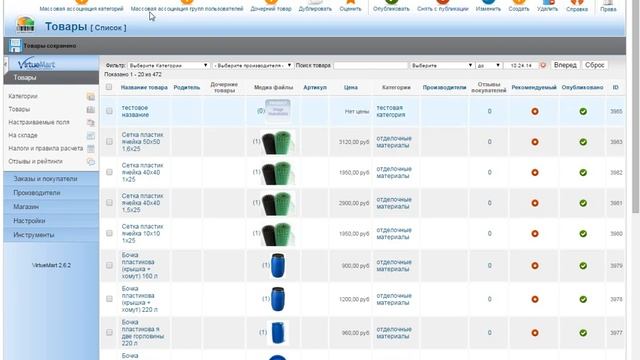Click the Сброс reset button
Screen dimensions: 640x360
595,65
